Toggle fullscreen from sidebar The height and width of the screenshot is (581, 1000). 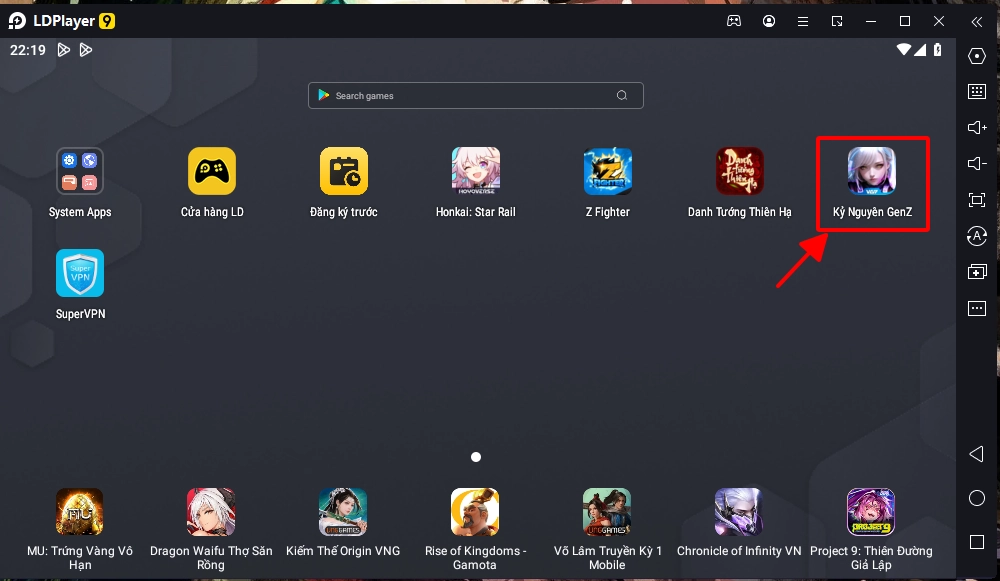pyautogui.click(x=977, y=200)
